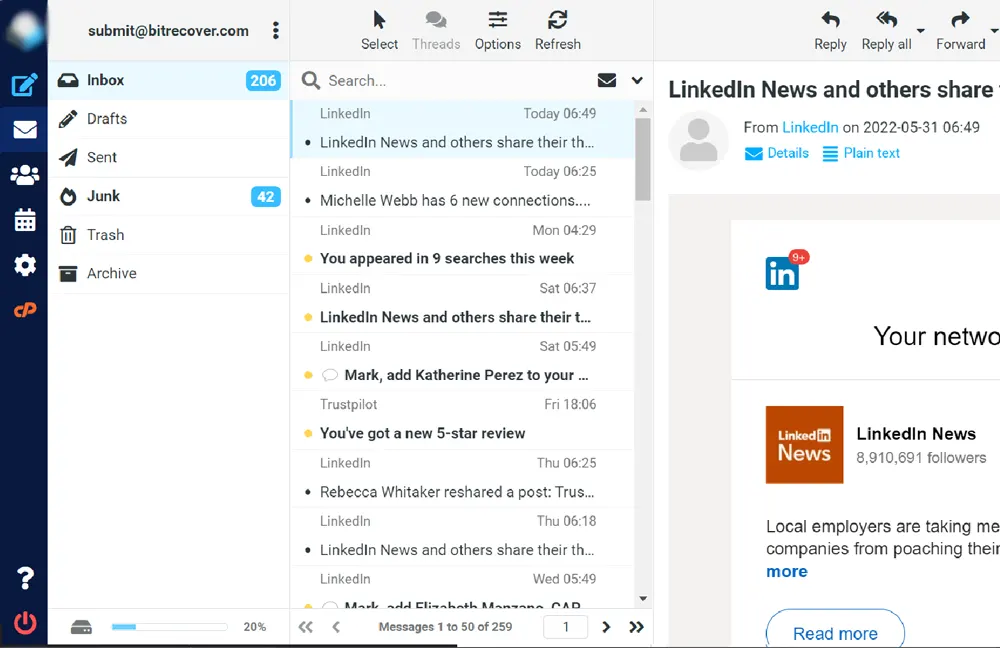This screenshot has height=648, width=1000.
Task: Open list Options in the toolbar
Action: [497, 31]
